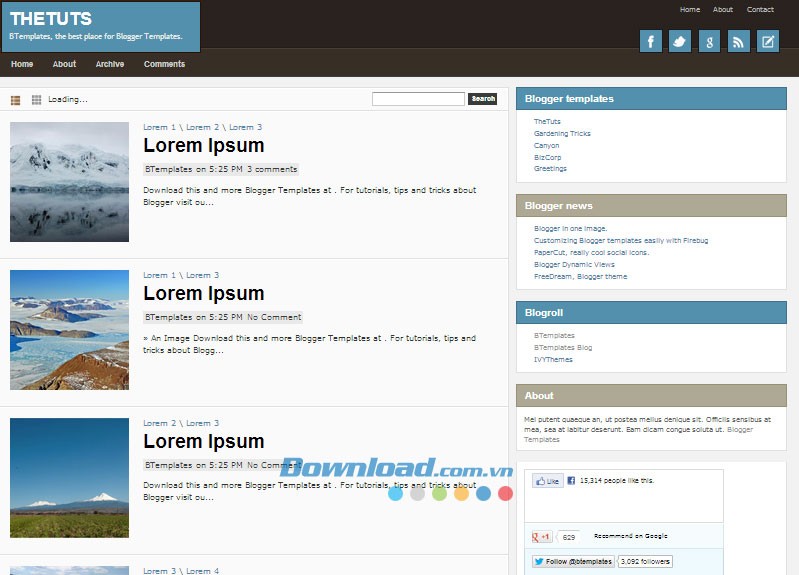Open the Google social icon
Image resolution: width=799 pixels, height=575 pixels.
pos(709,41)
